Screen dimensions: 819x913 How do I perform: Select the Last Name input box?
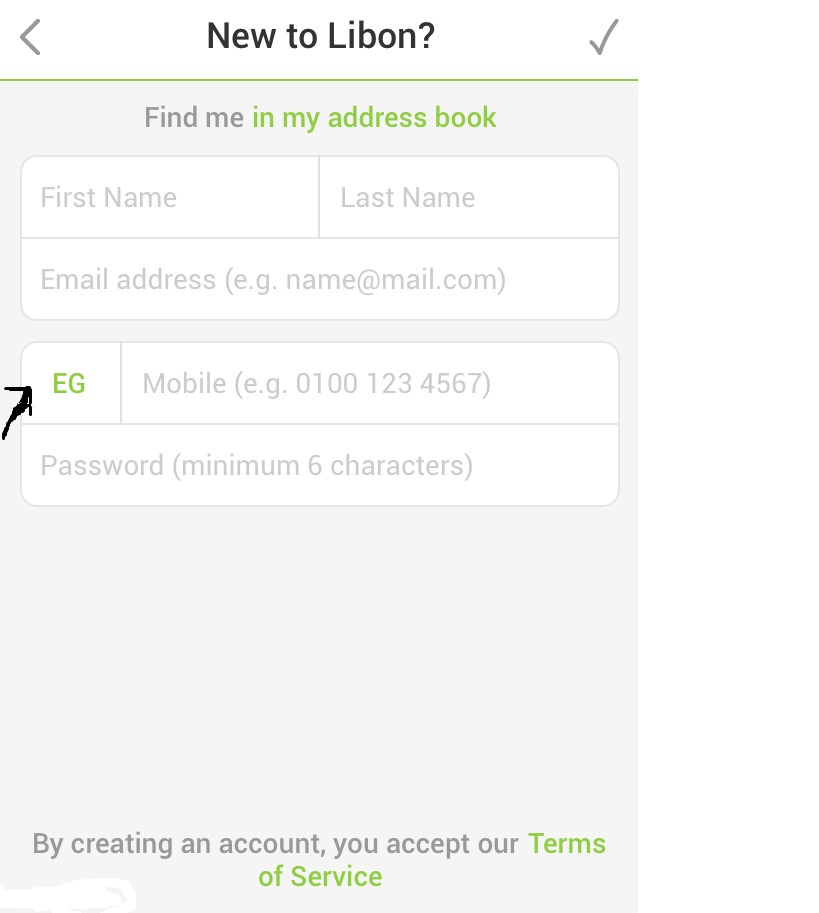468,198
